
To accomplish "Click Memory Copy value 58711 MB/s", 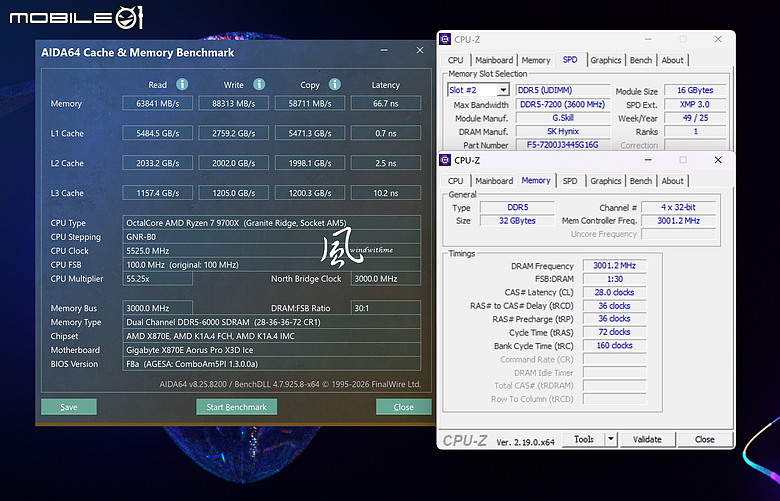I will (310, 103).
